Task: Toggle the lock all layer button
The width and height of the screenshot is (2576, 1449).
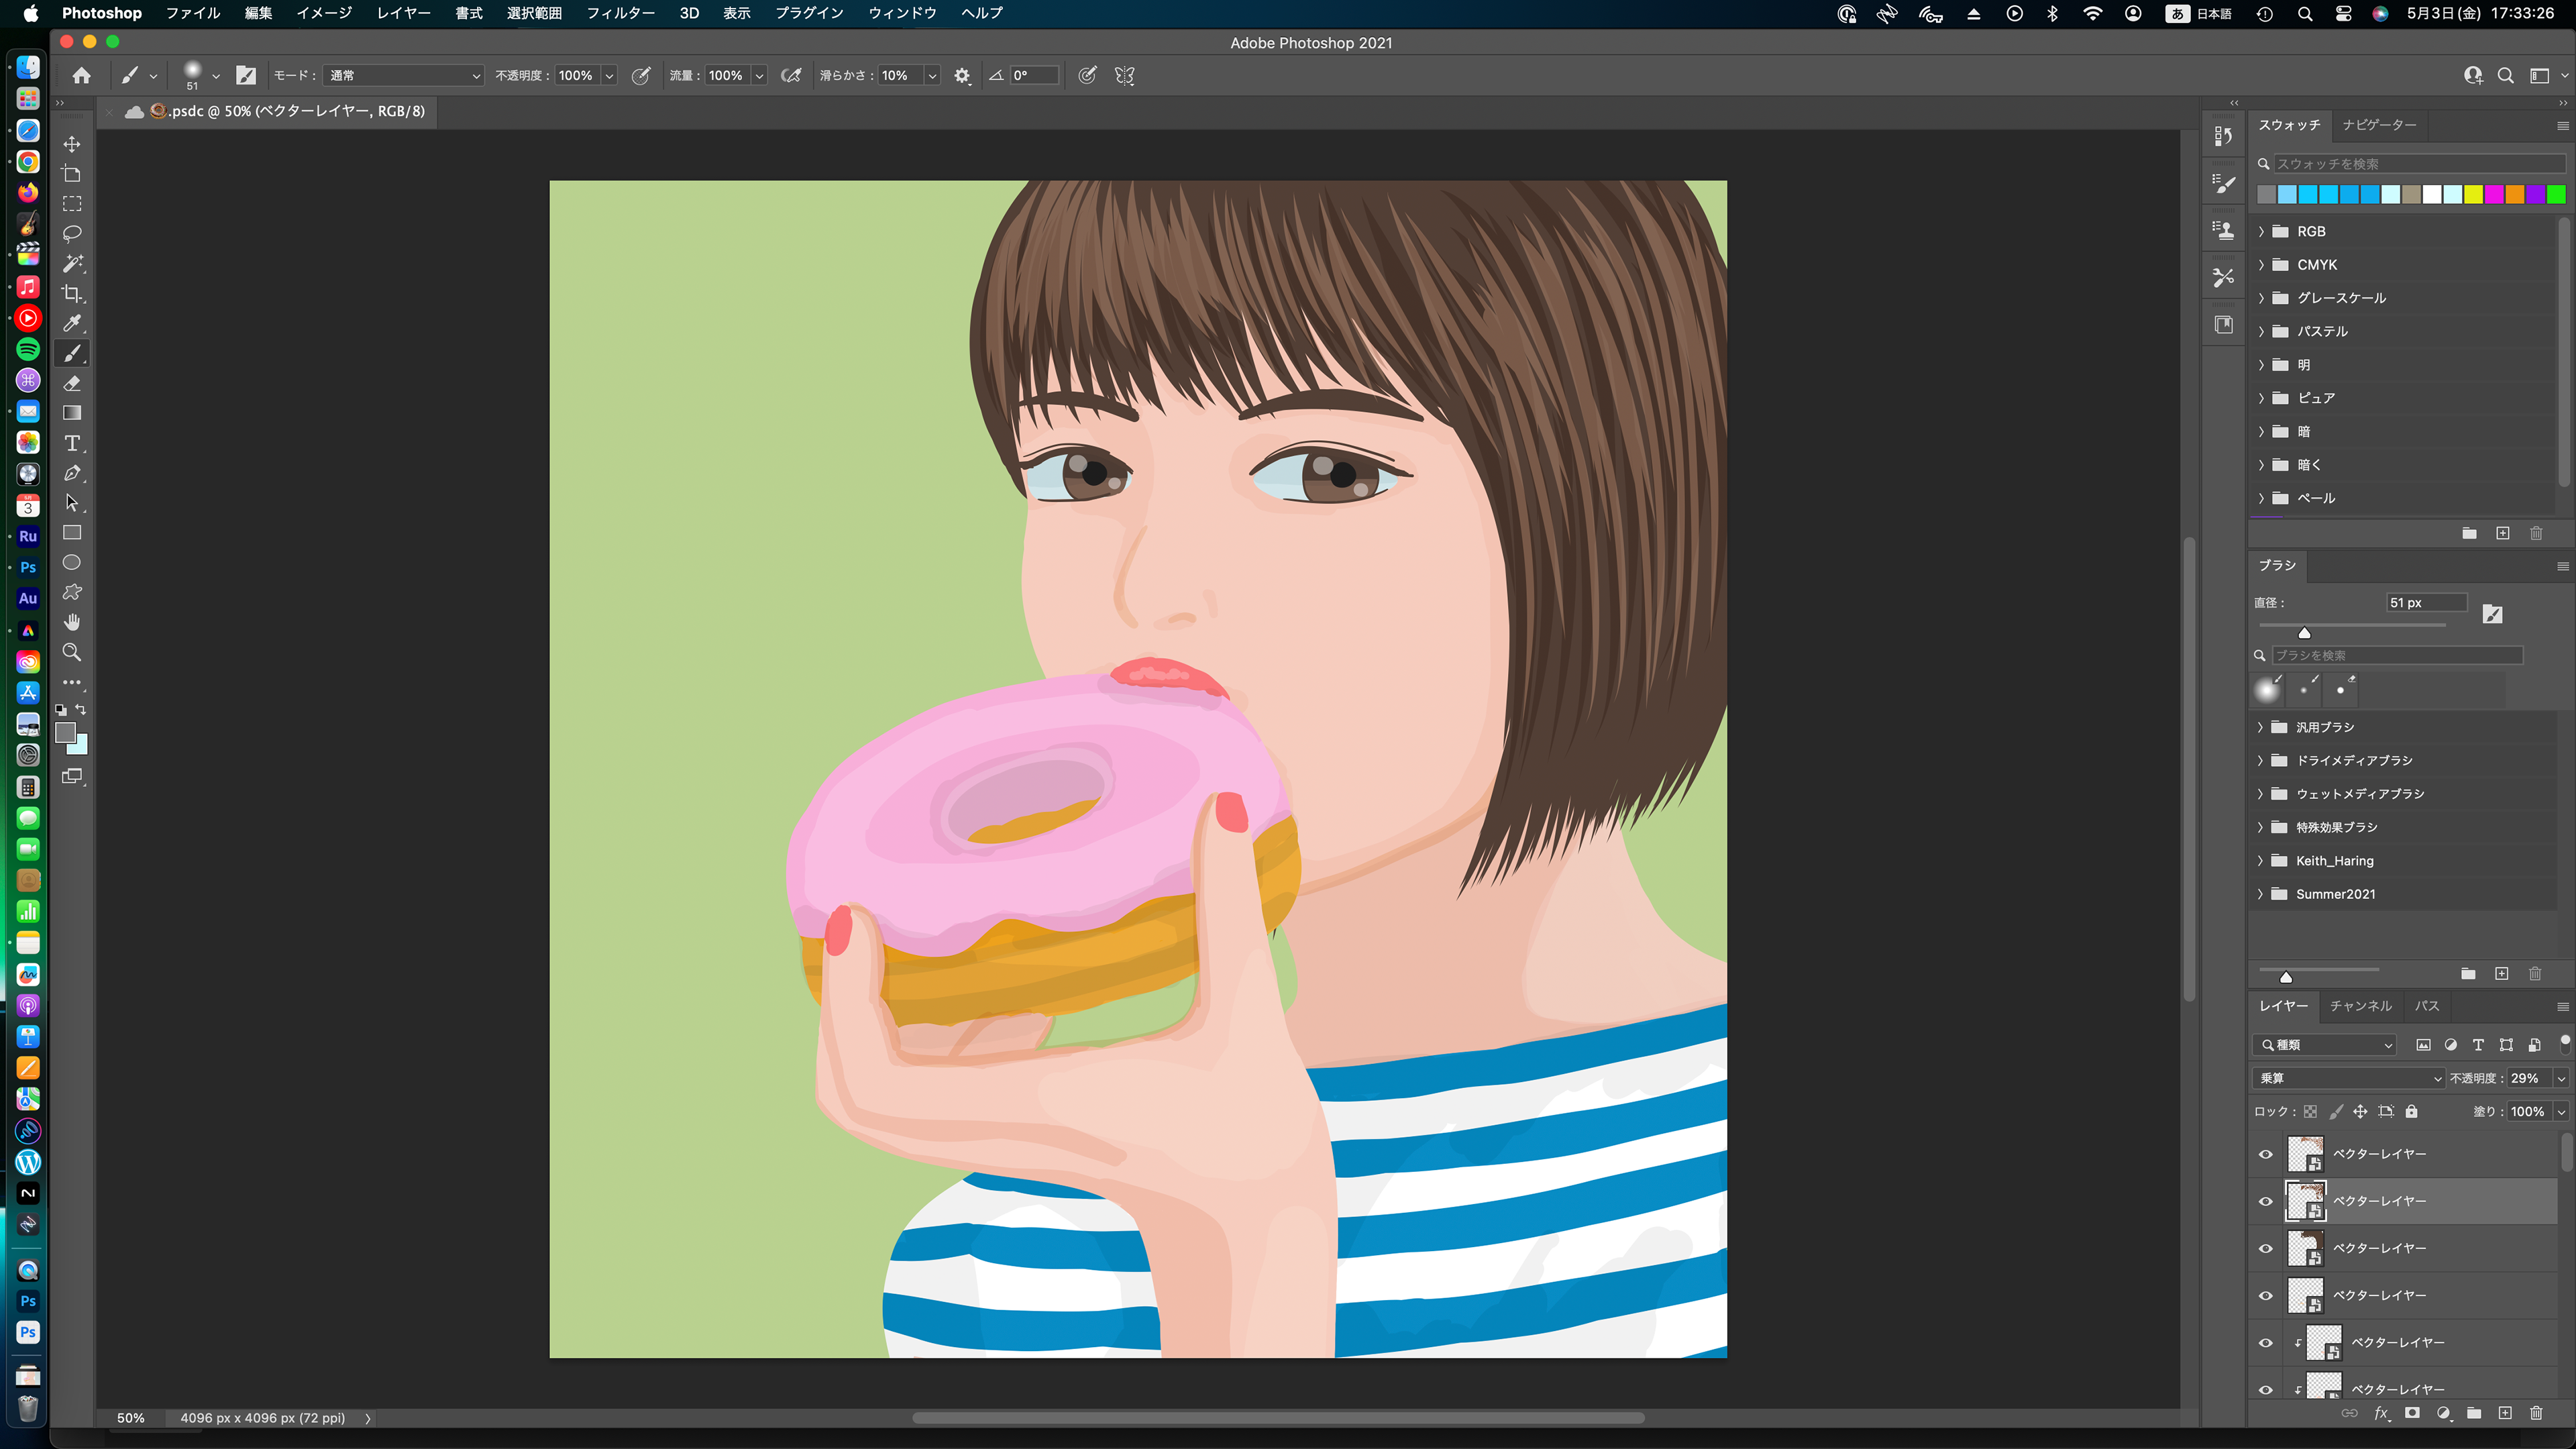Action: [x=2411, y=1111]
